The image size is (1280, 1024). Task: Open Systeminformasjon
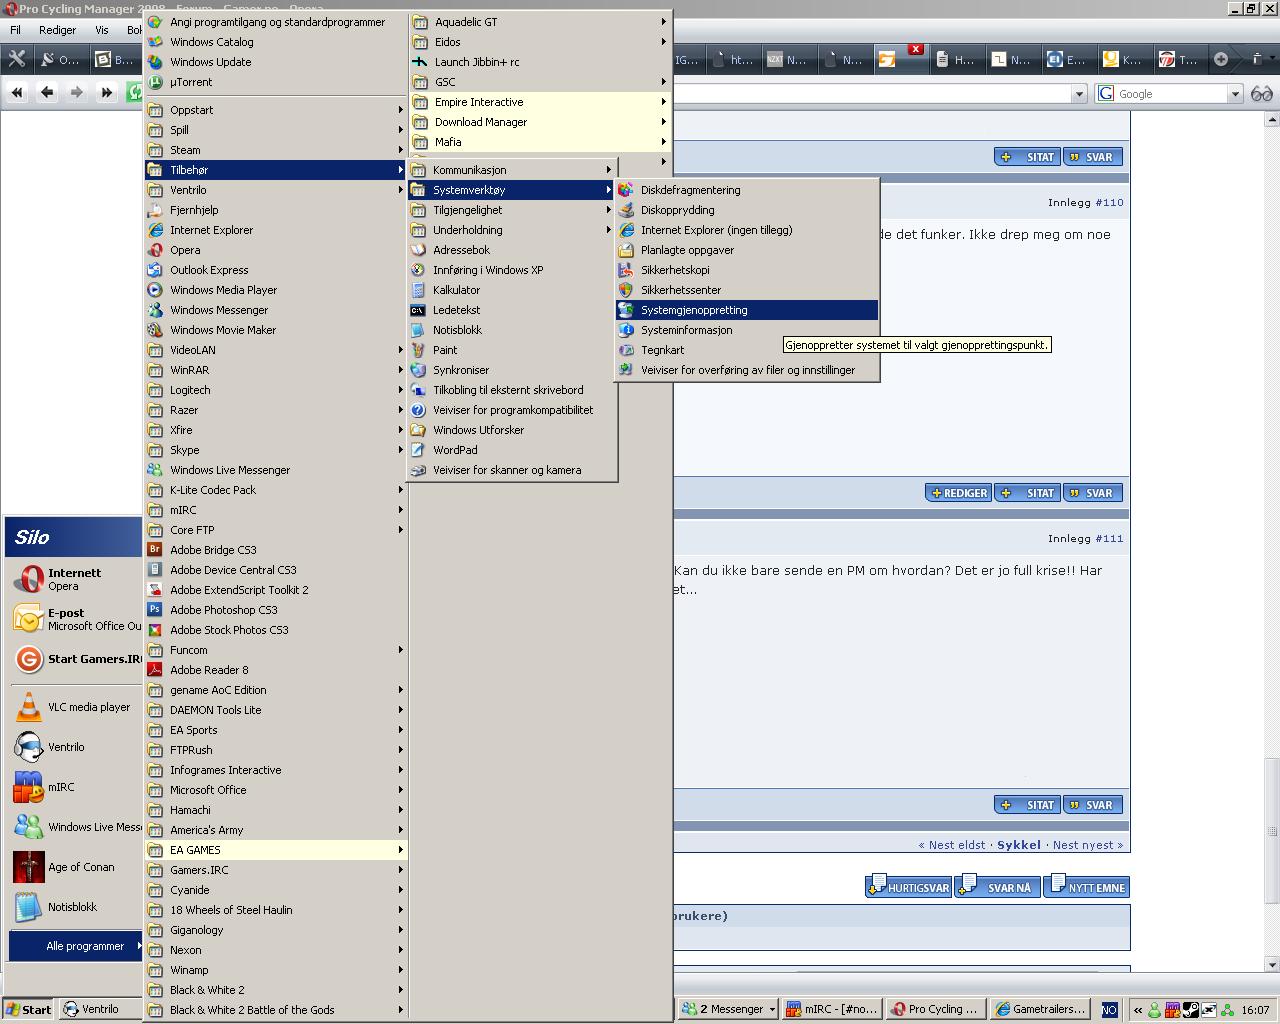(747, 330)
